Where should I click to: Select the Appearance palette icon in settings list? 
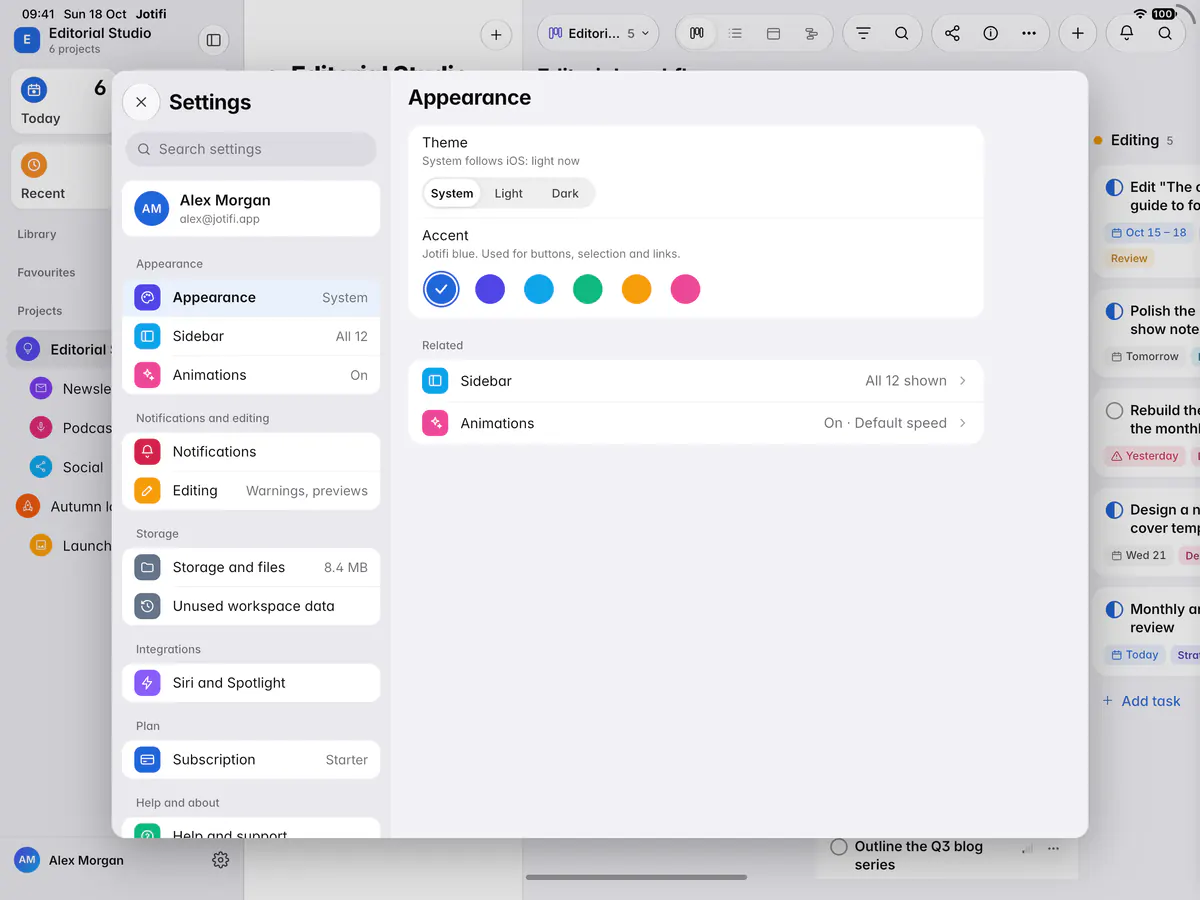(x=147, y=297)
